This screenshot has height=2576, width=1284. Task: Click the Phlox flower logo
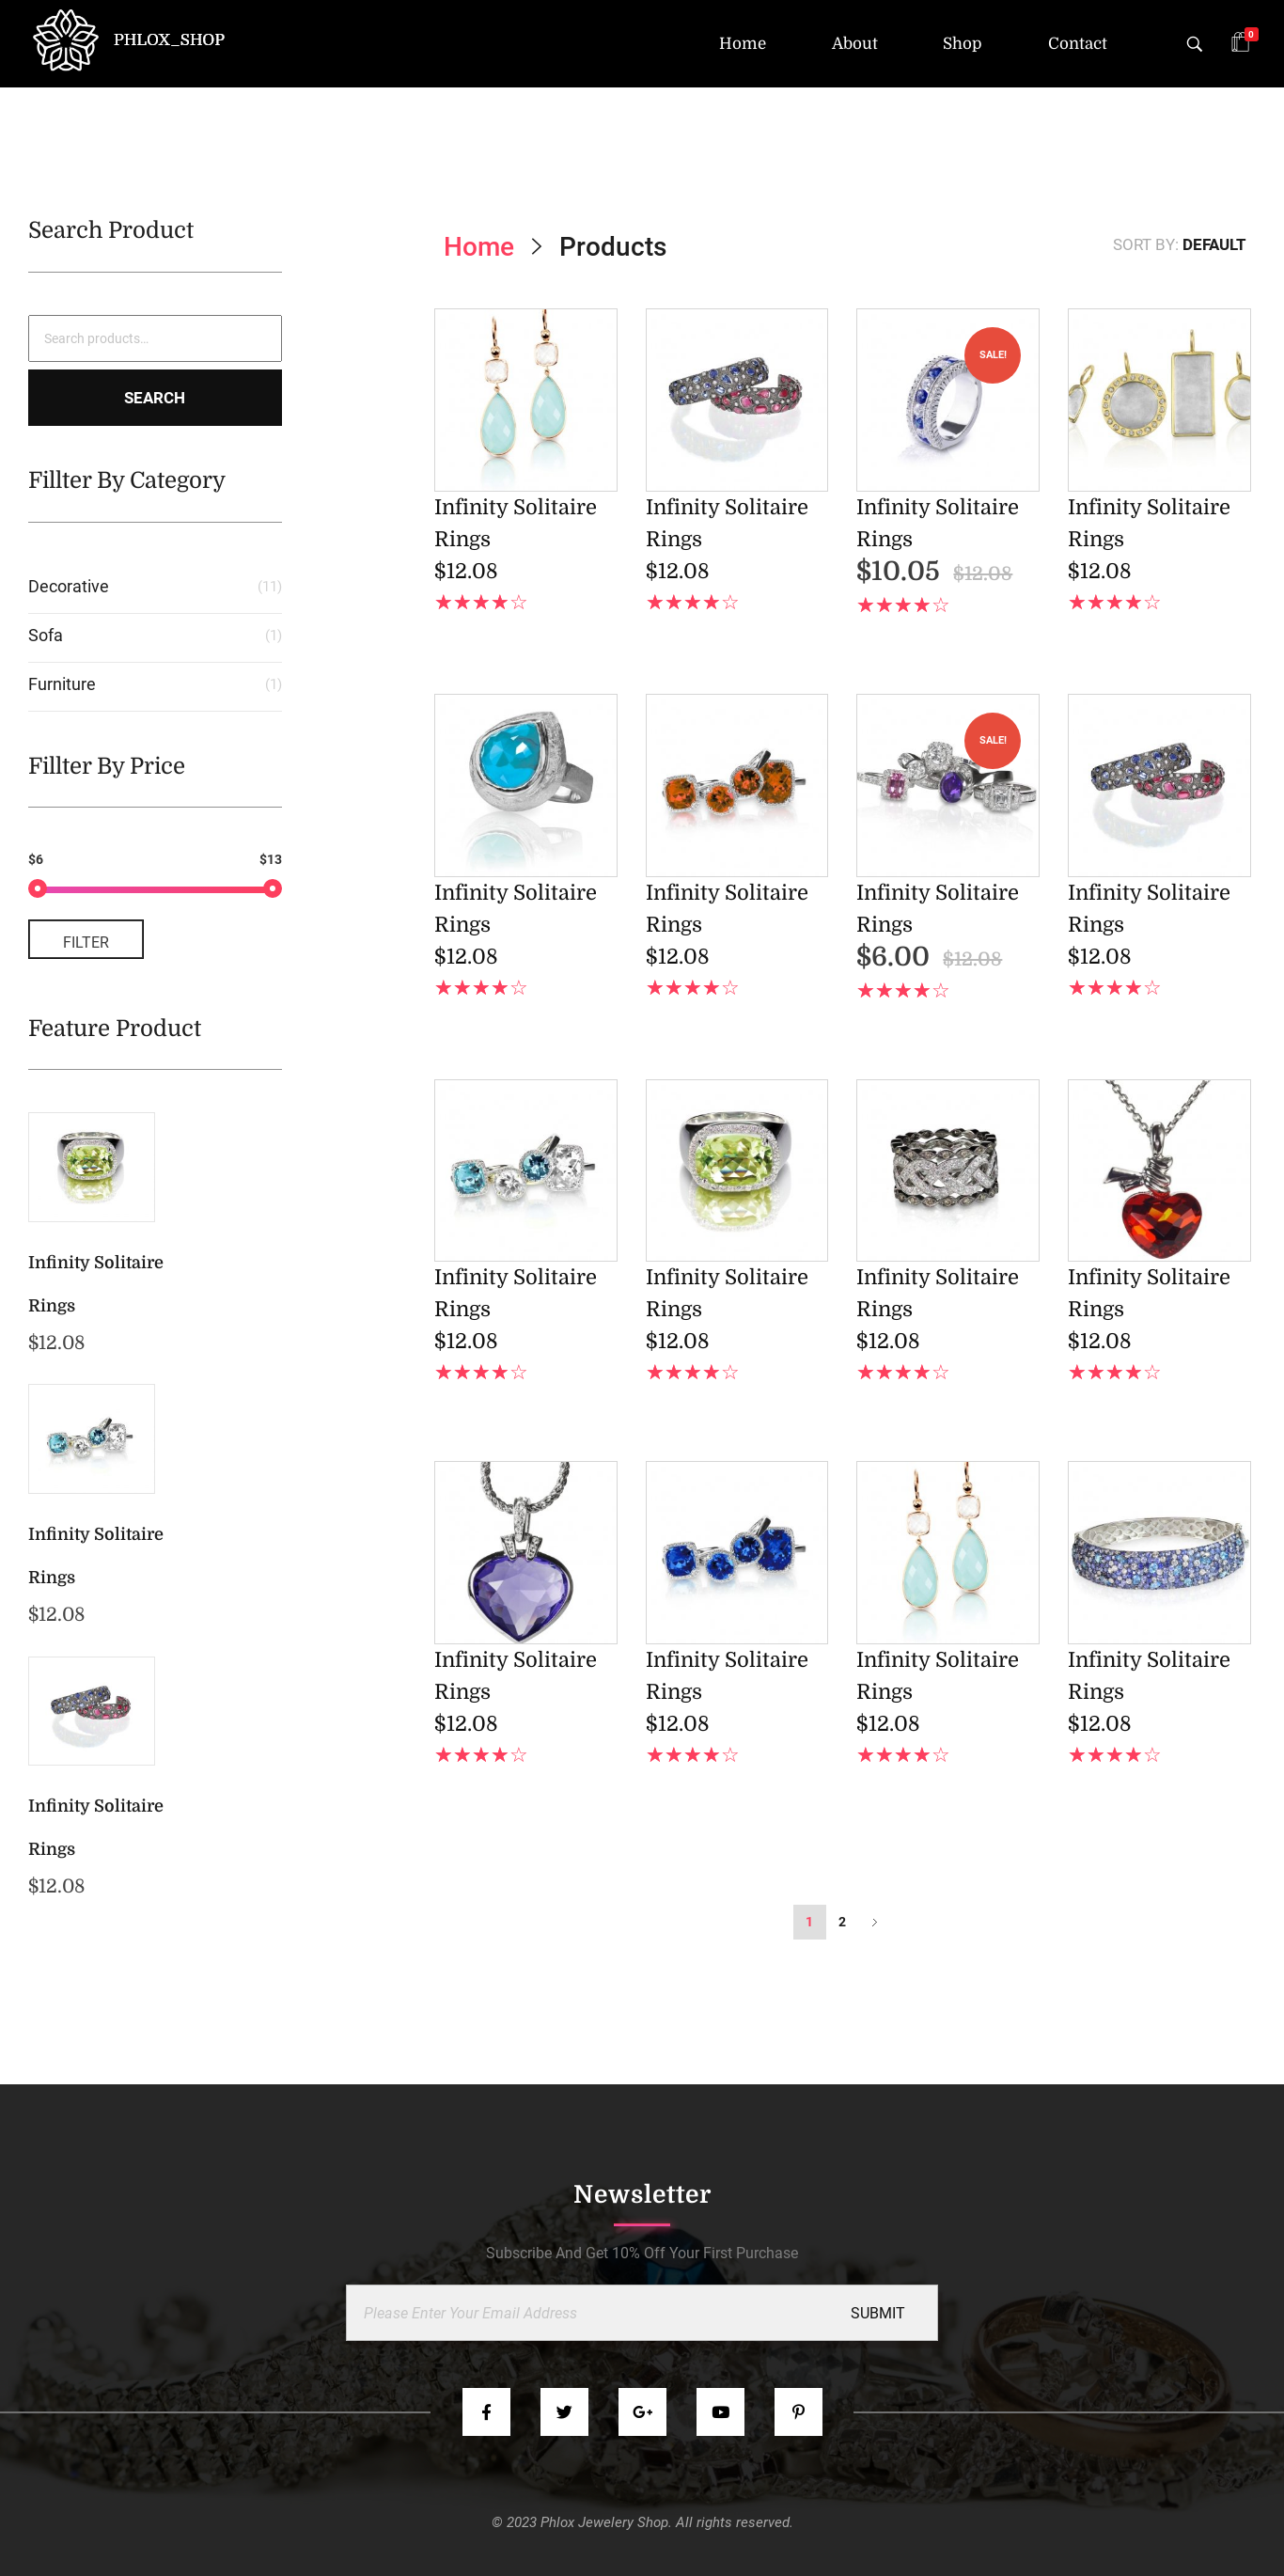(x=66, y=40)
